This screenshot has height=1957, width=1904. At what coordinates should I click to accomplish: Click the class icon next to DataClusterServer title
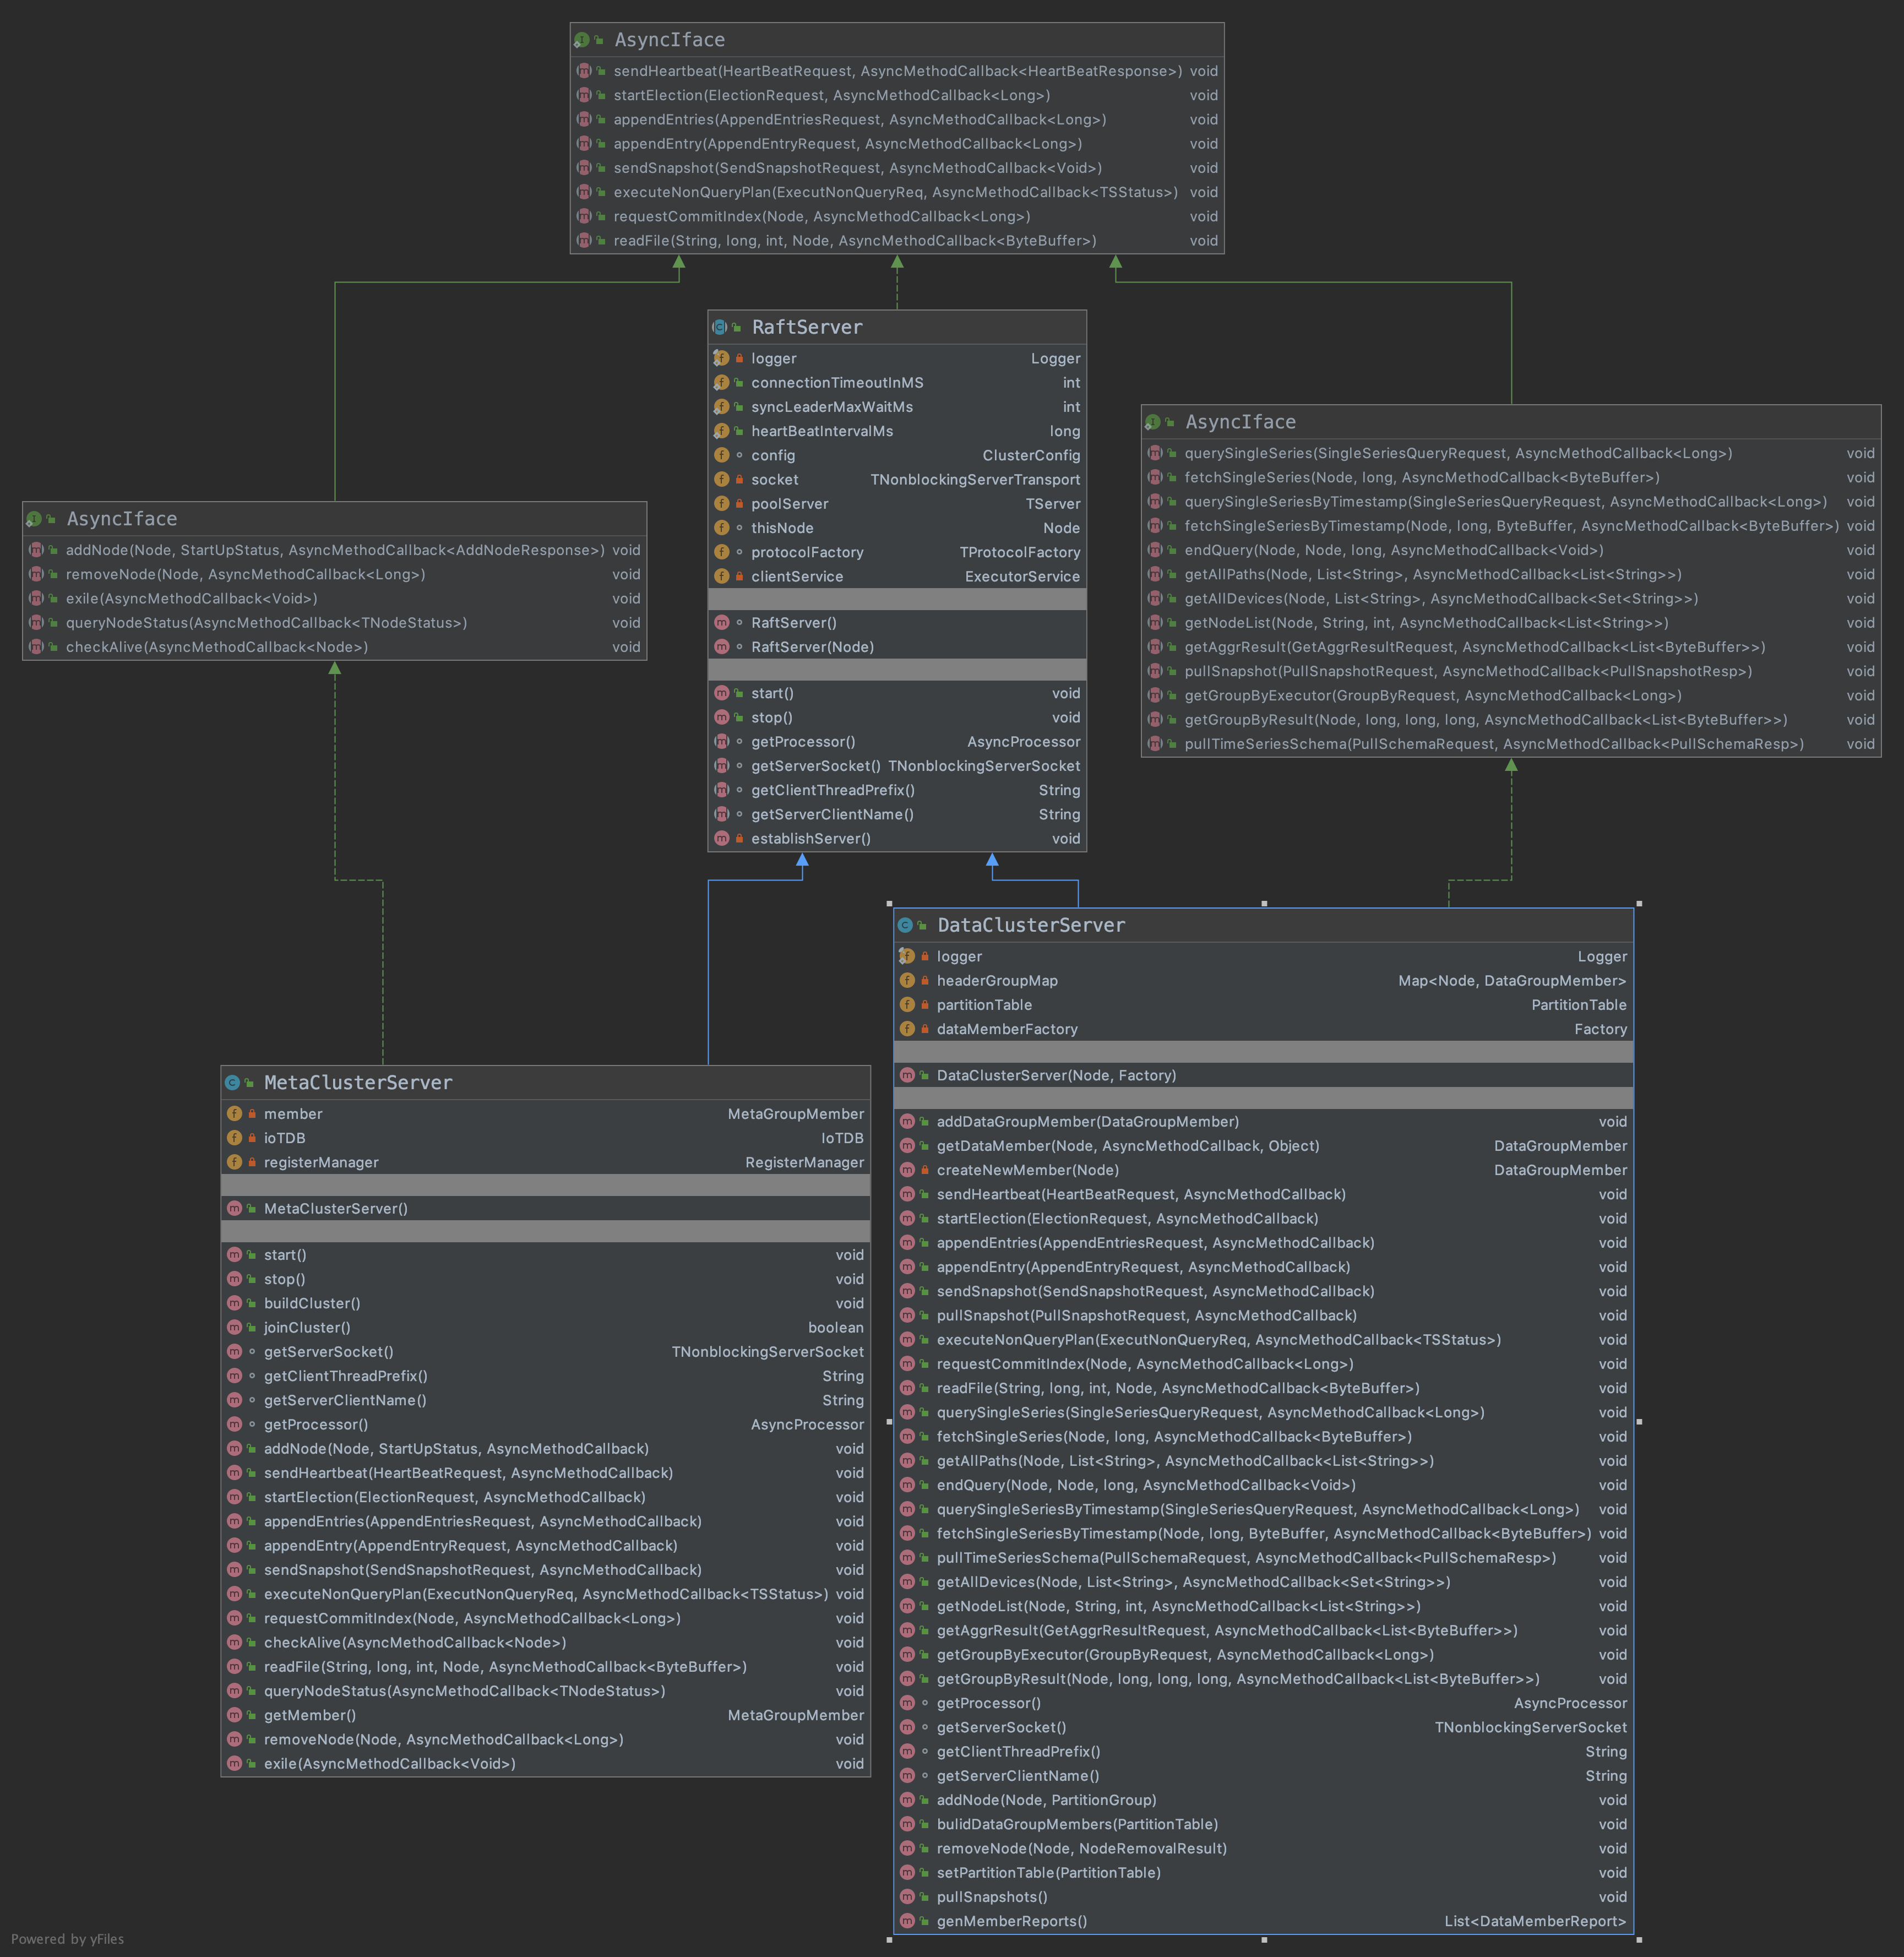pos(905,925)
